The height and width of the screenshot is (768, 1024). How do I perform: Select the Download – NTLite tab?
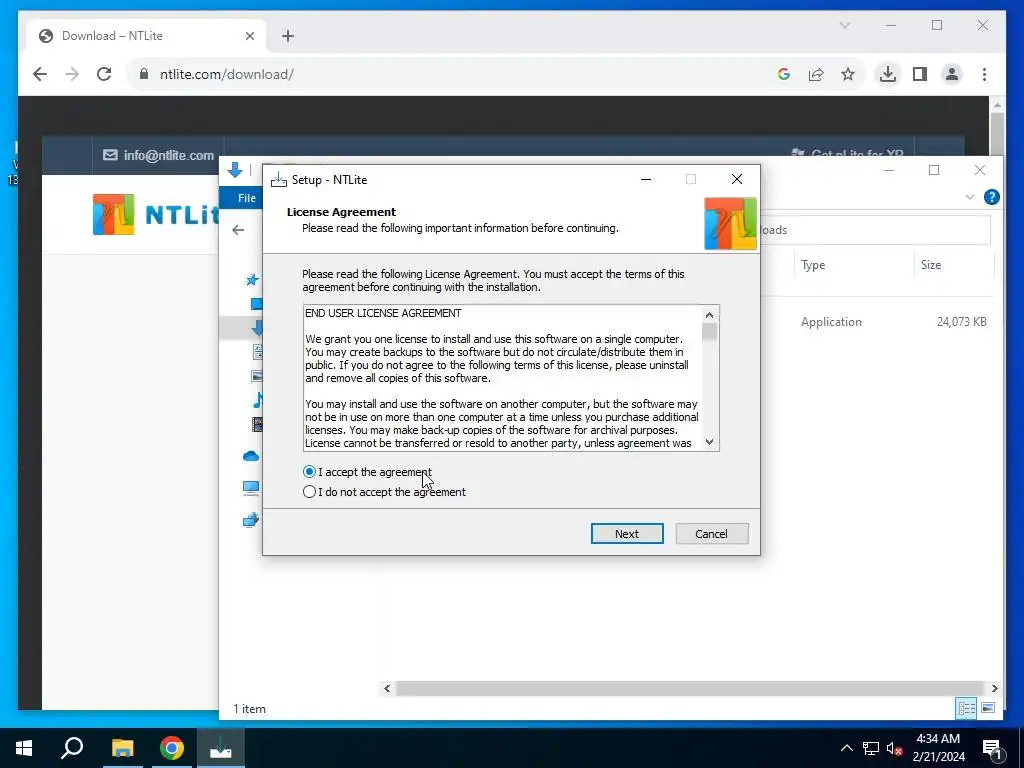146,36
